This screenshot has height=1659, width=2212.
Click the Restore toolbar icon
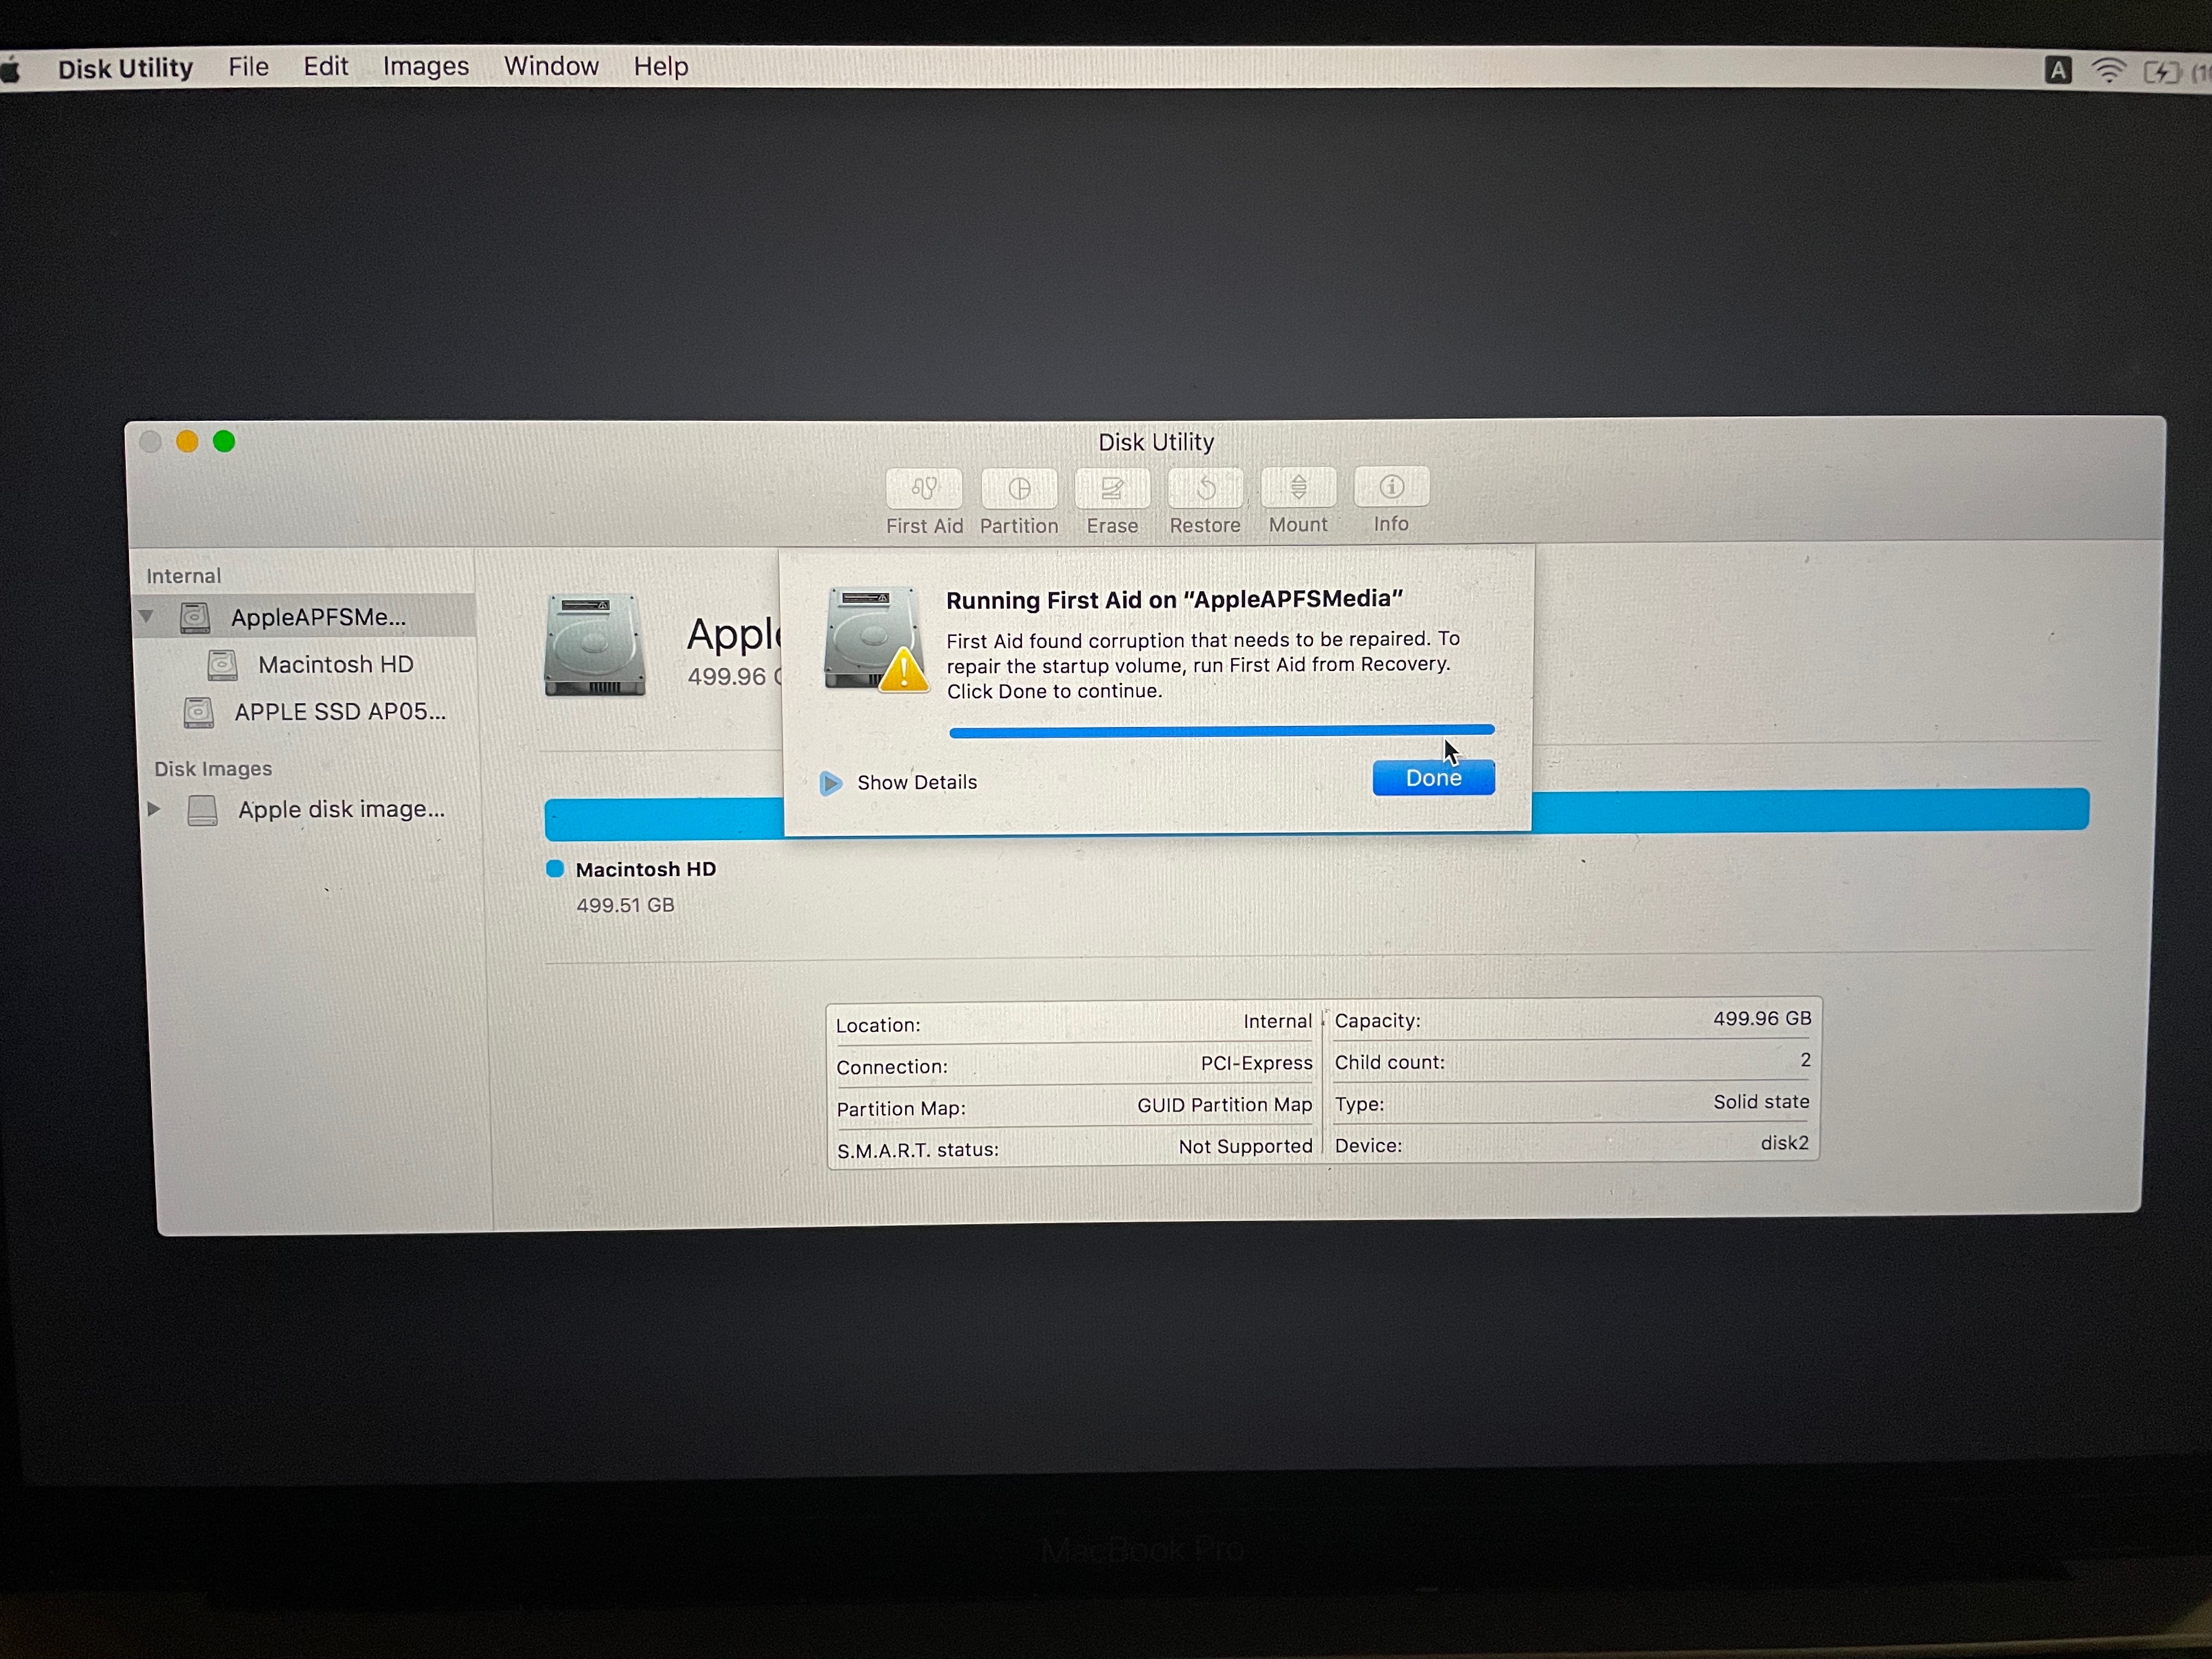pos(1205,489)
